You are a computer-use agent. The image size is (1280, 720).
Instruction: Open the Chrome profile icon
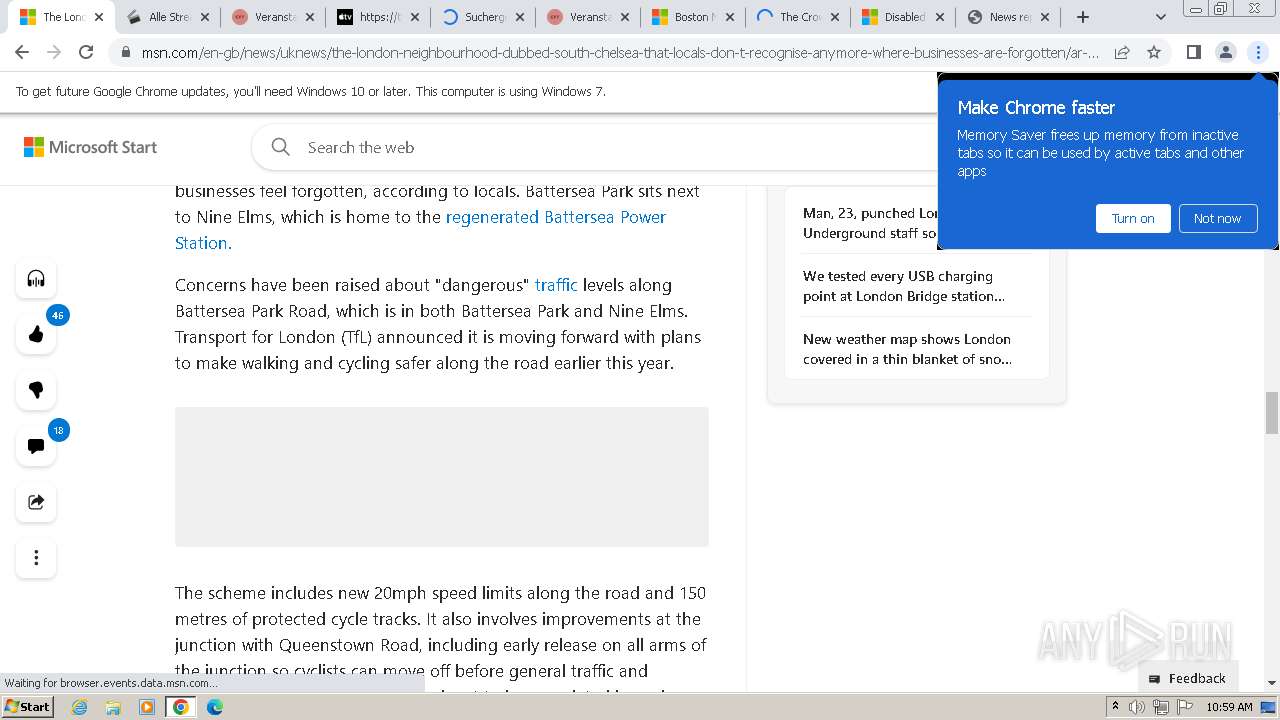click(1225, 52)
